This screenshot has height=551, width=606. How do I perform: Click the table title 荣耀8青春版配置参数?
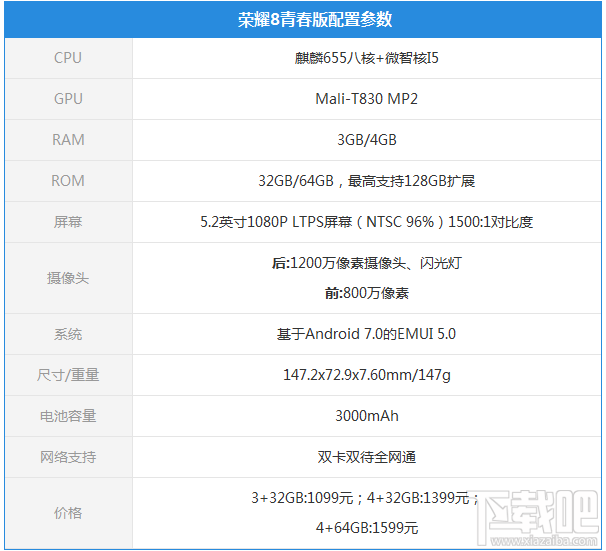(x=315, y=19)
